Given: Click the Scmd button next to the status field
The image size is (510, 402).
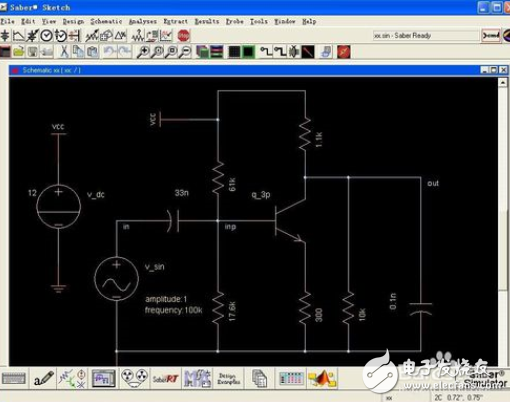Looking at the screenshot, I should (491, 35).
